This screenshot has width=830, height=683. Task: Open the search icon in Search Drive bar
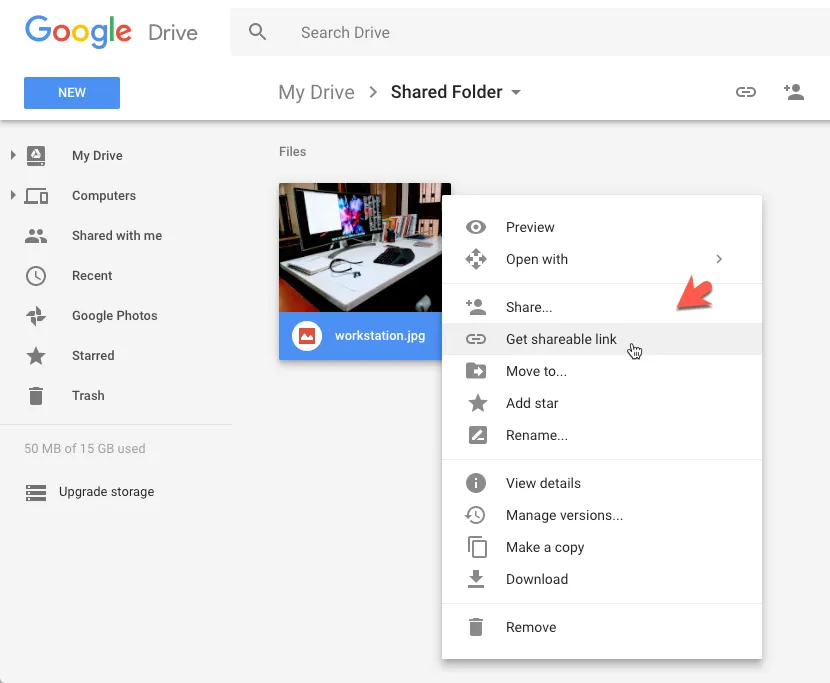click(257, 32)
